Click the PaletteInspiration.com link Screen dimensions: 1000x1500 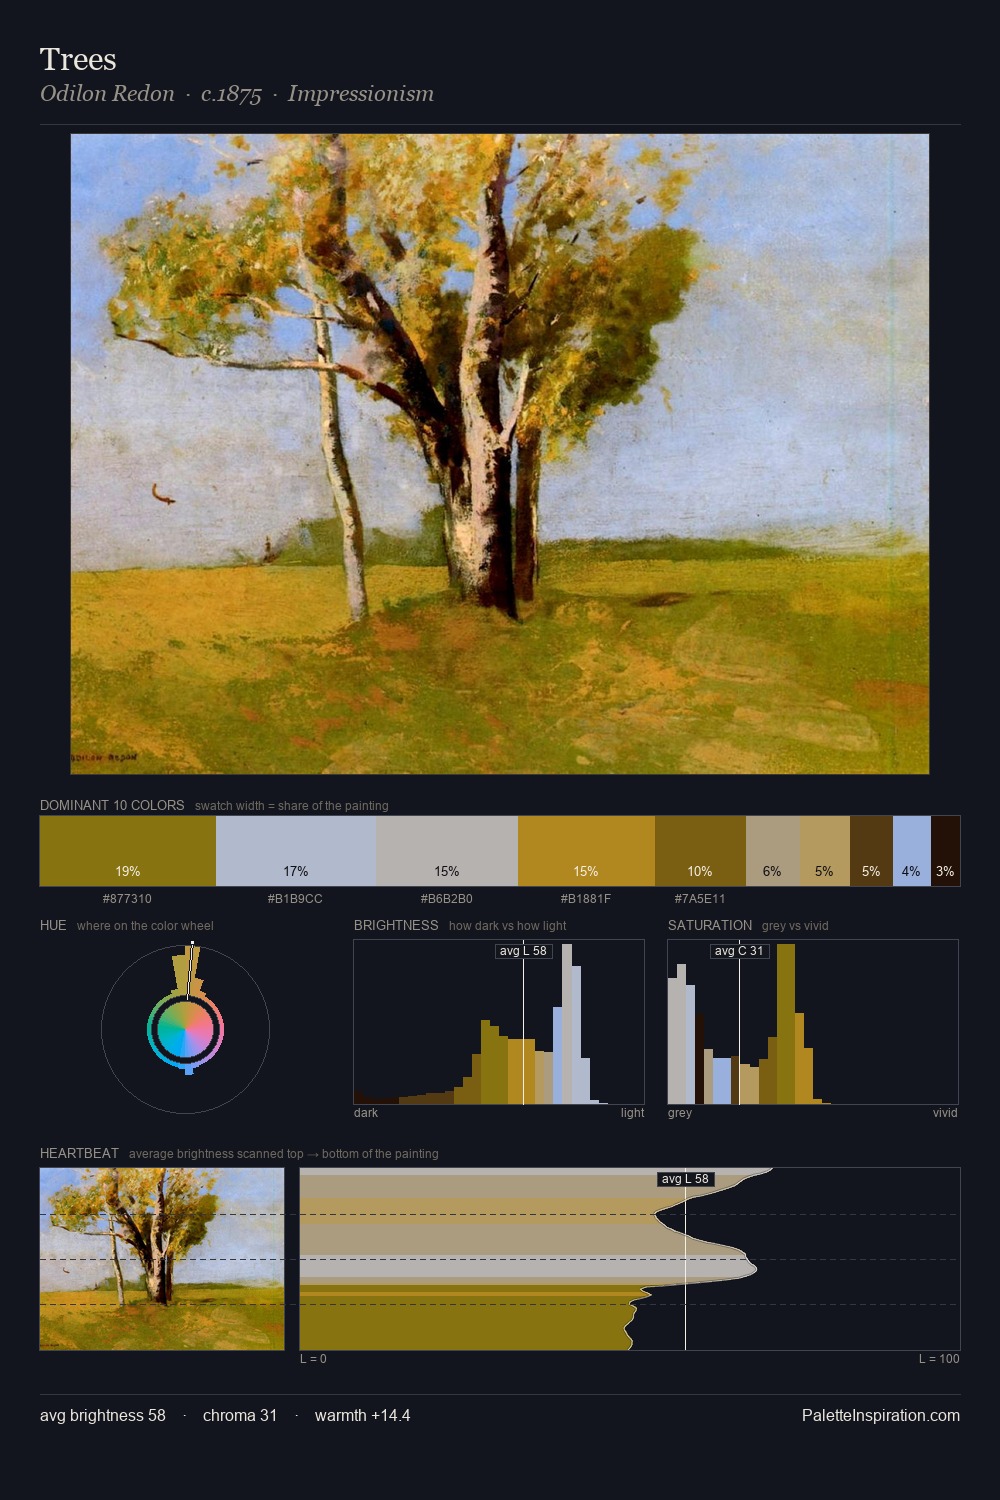pos(881,1415)
